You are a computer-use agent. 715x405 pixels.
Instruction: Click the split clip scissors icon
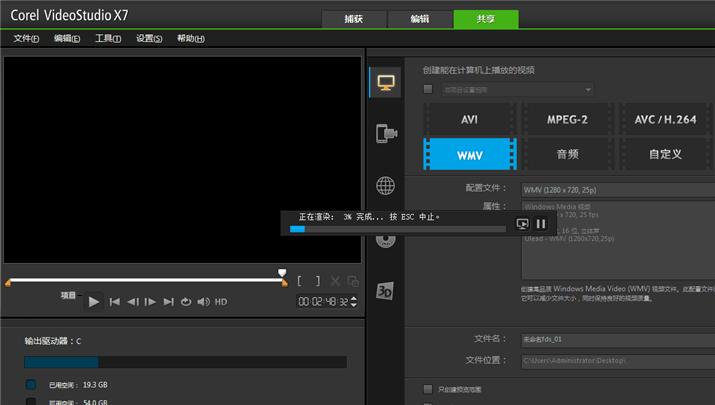(x=335, y=281)
